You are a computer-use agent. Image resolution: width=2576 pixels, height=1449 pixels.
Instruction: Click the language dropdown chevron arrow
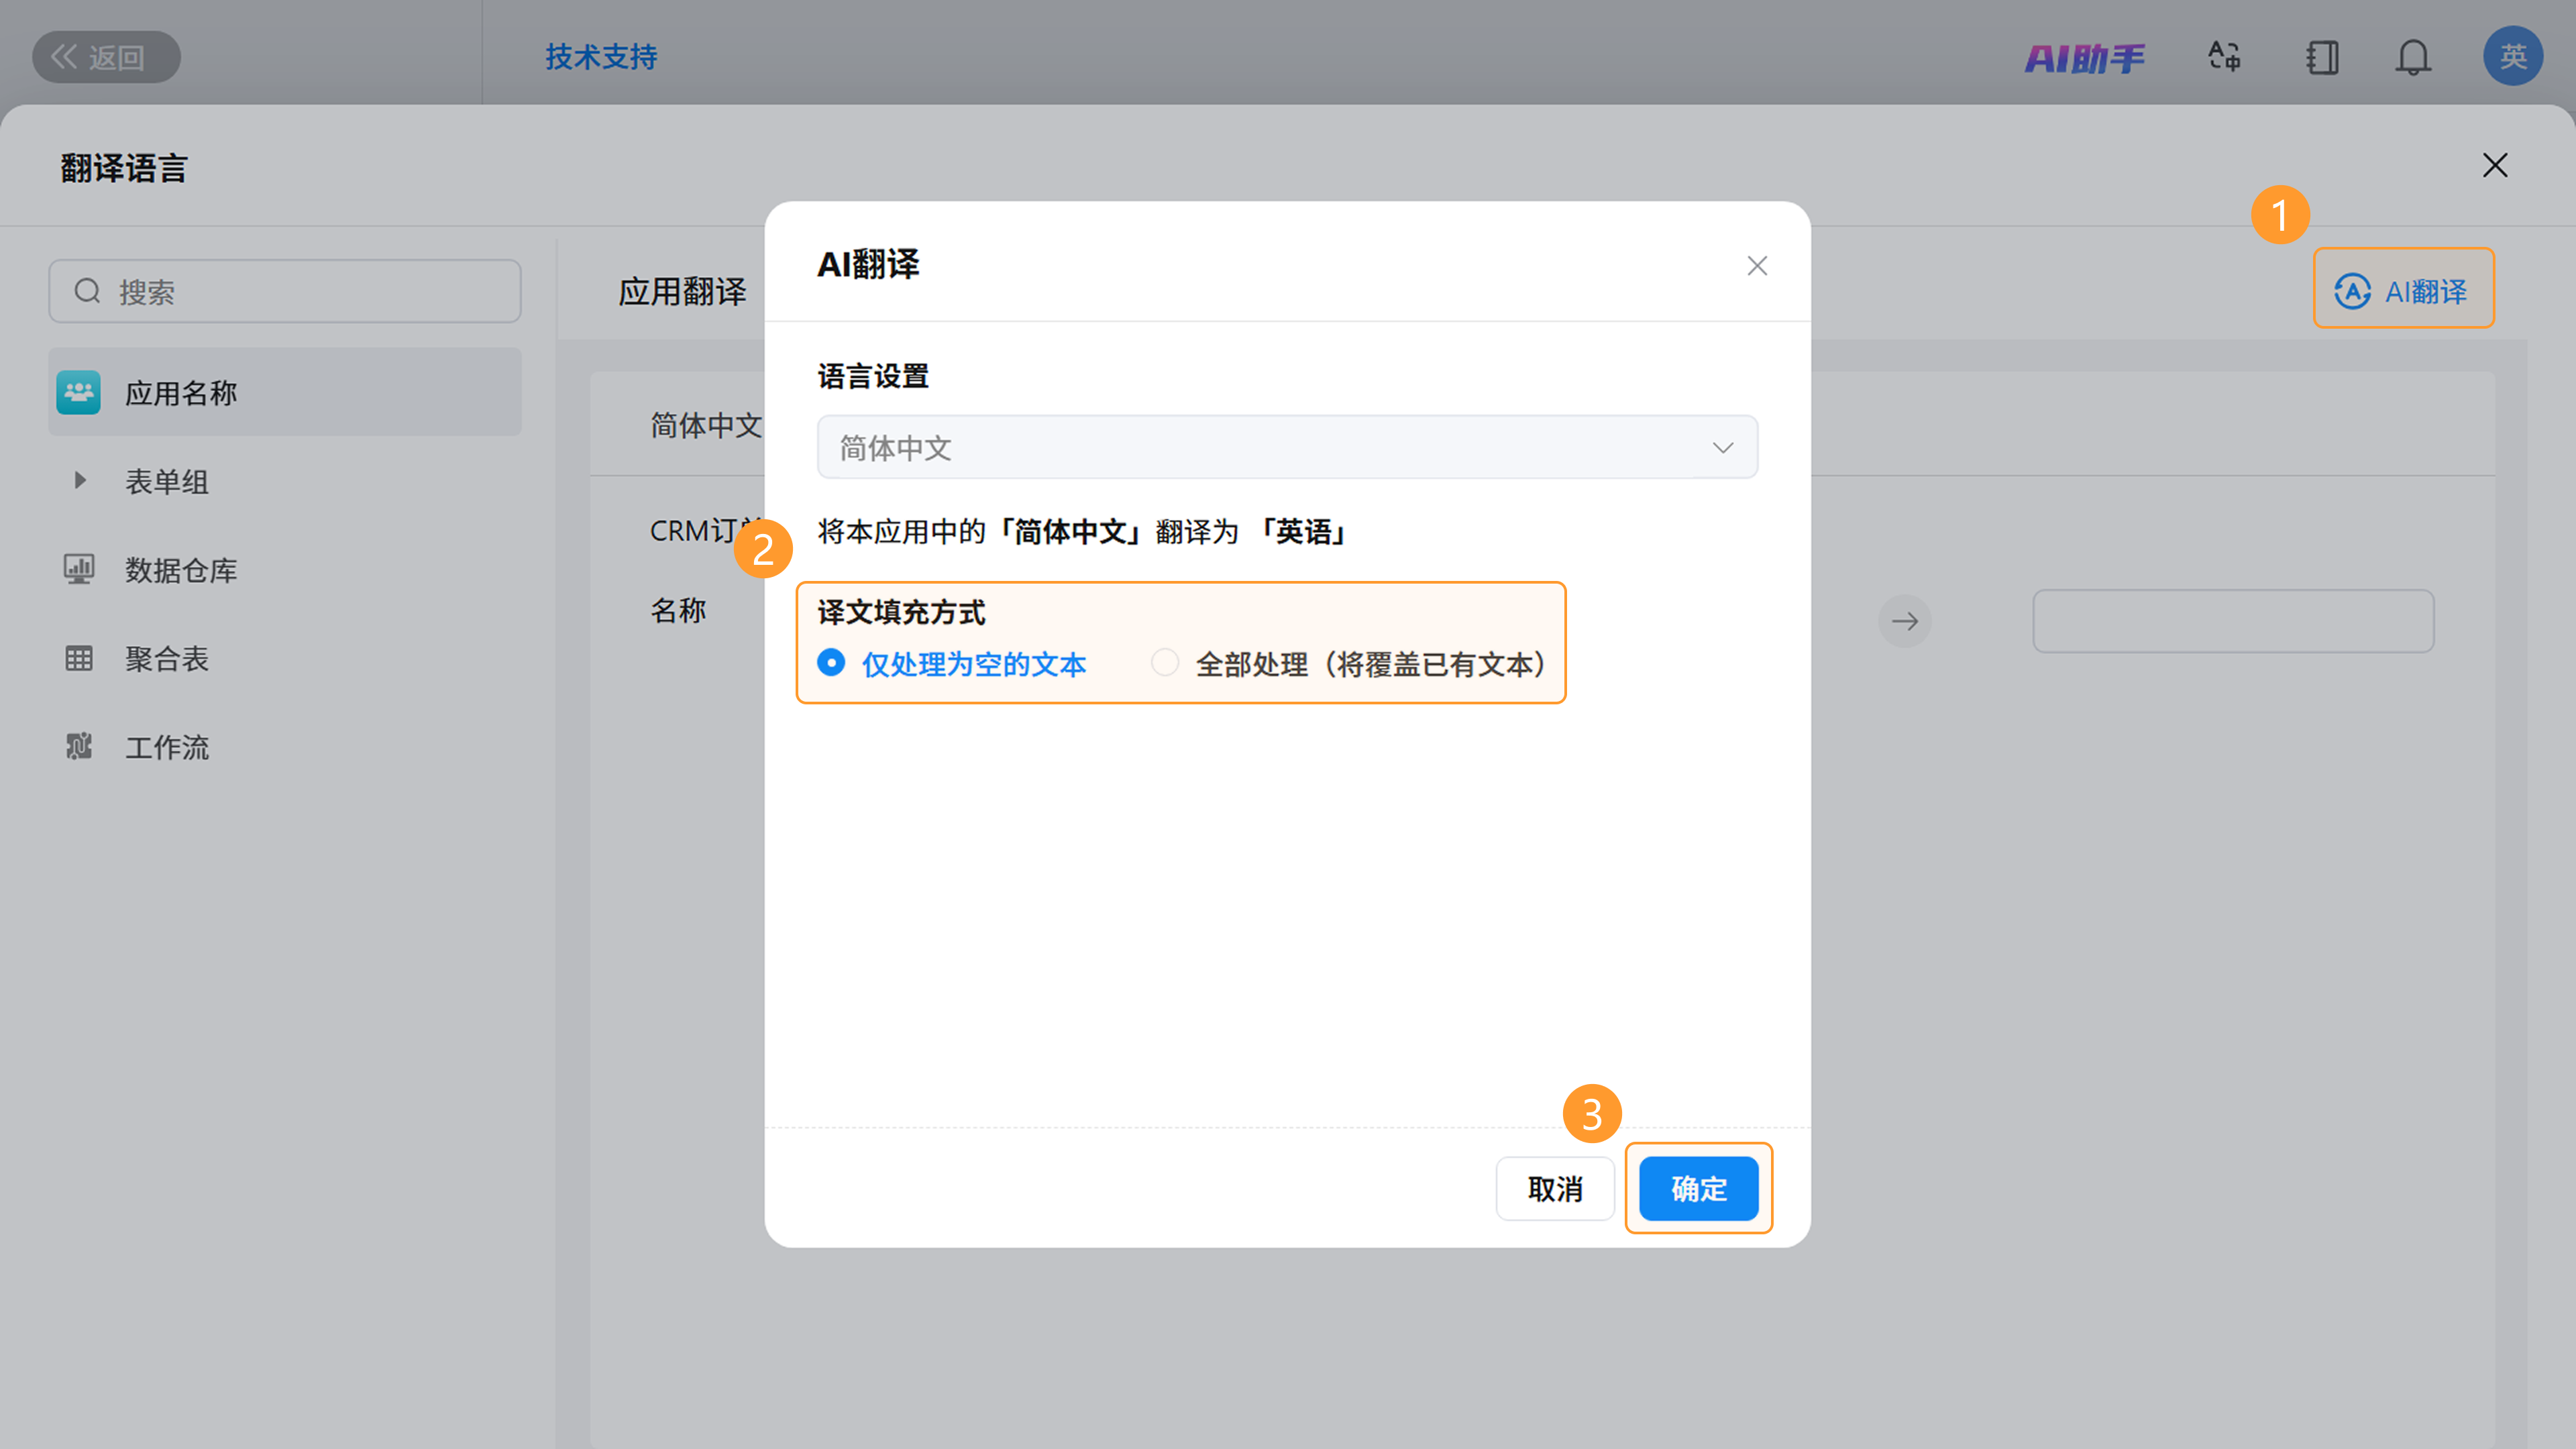(x=1722, y=447)
